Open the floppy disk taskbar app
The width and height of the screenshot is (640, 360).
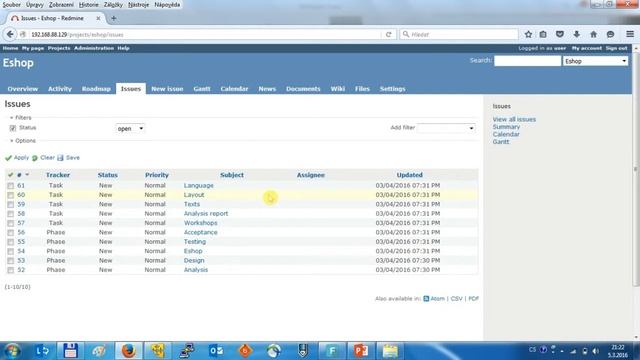tap(70, 351)
